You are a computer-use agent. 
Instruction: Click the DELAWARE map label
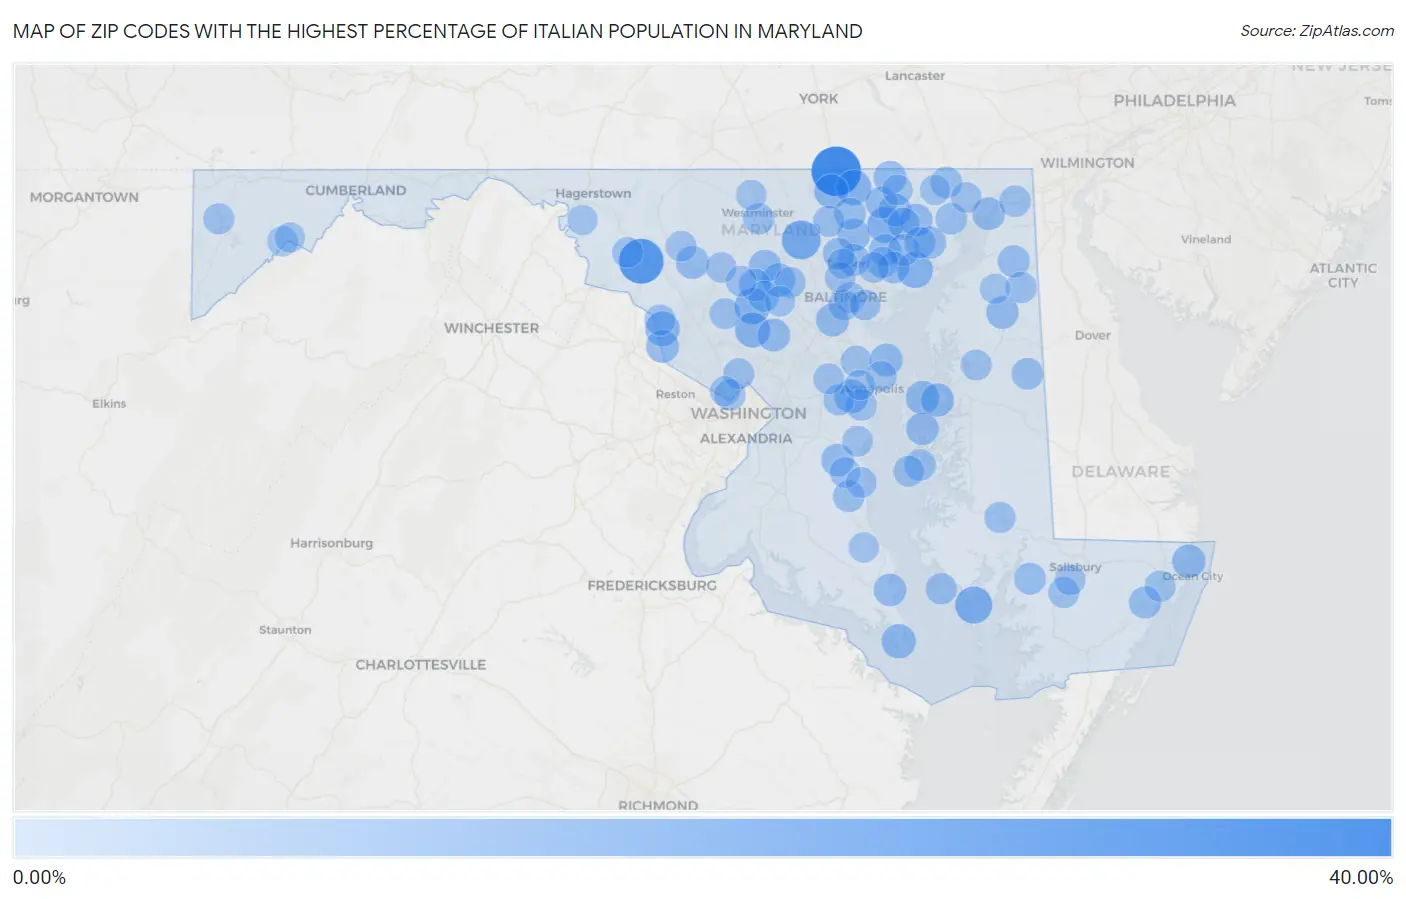coord(1120,471)
